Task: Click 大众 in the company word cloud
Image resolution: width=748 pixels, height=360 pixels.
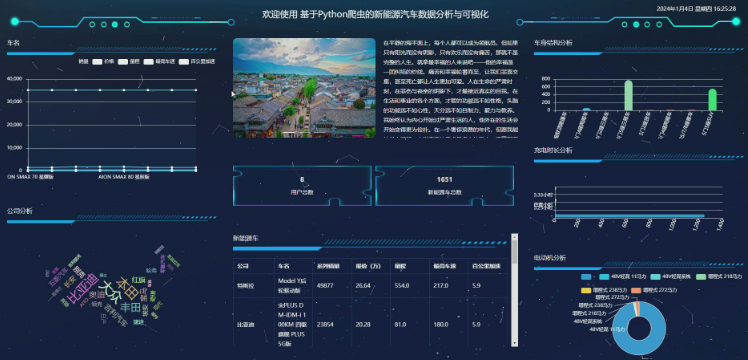Action: point(110,293)
